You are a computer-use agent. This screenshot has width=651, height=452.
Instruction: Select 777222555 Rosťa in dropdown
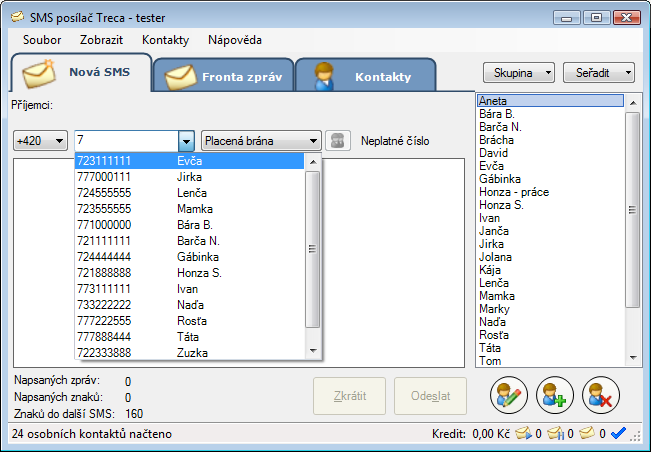[189, 320]
